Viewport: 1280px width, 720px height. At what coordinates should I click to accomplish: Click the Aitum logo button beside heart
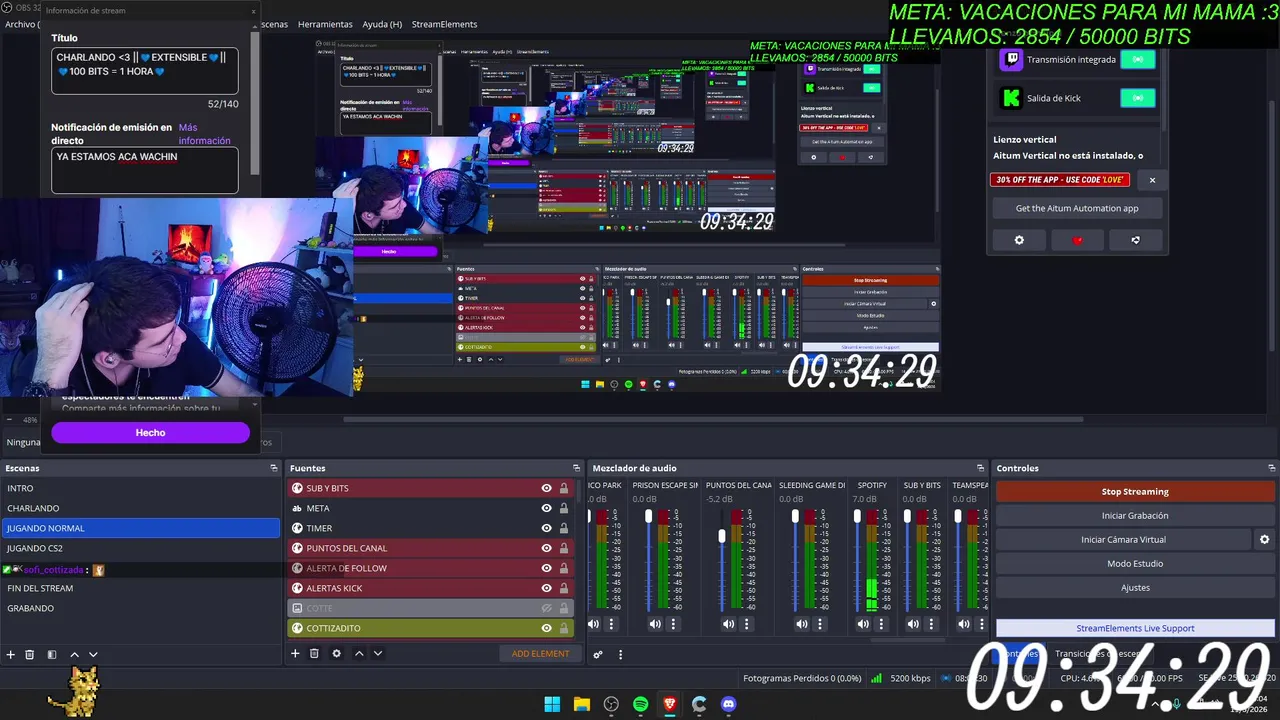[1135, 240]
